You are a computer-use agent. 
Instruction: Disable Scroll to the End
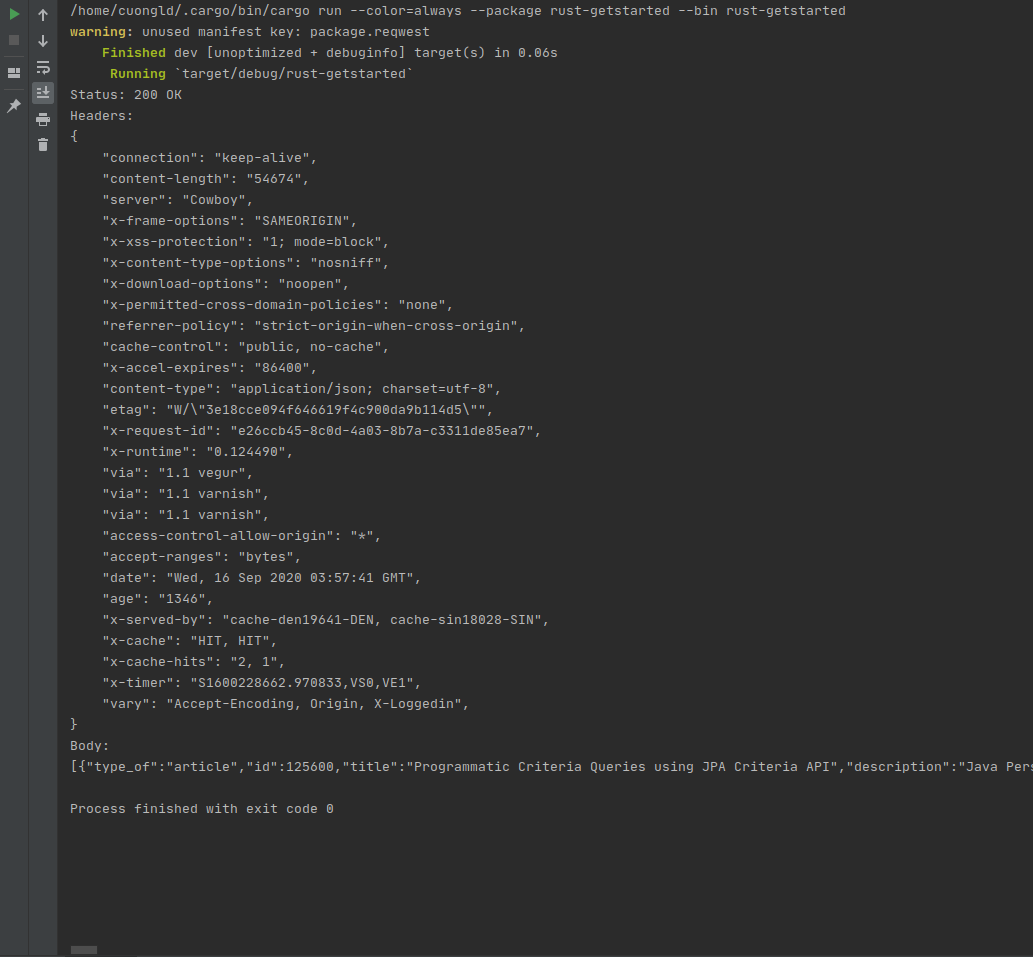(x=43, y=92)
